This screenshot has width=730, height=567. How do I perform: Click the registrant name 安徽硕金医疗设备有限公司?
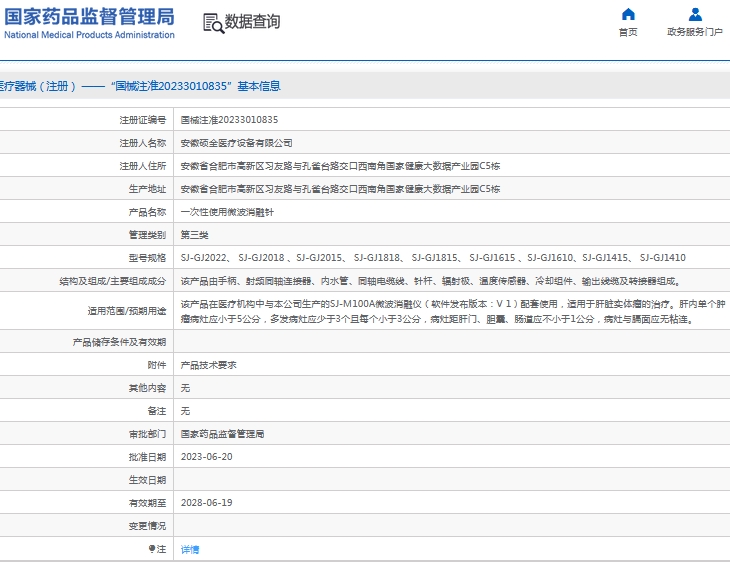pos(236,143)
